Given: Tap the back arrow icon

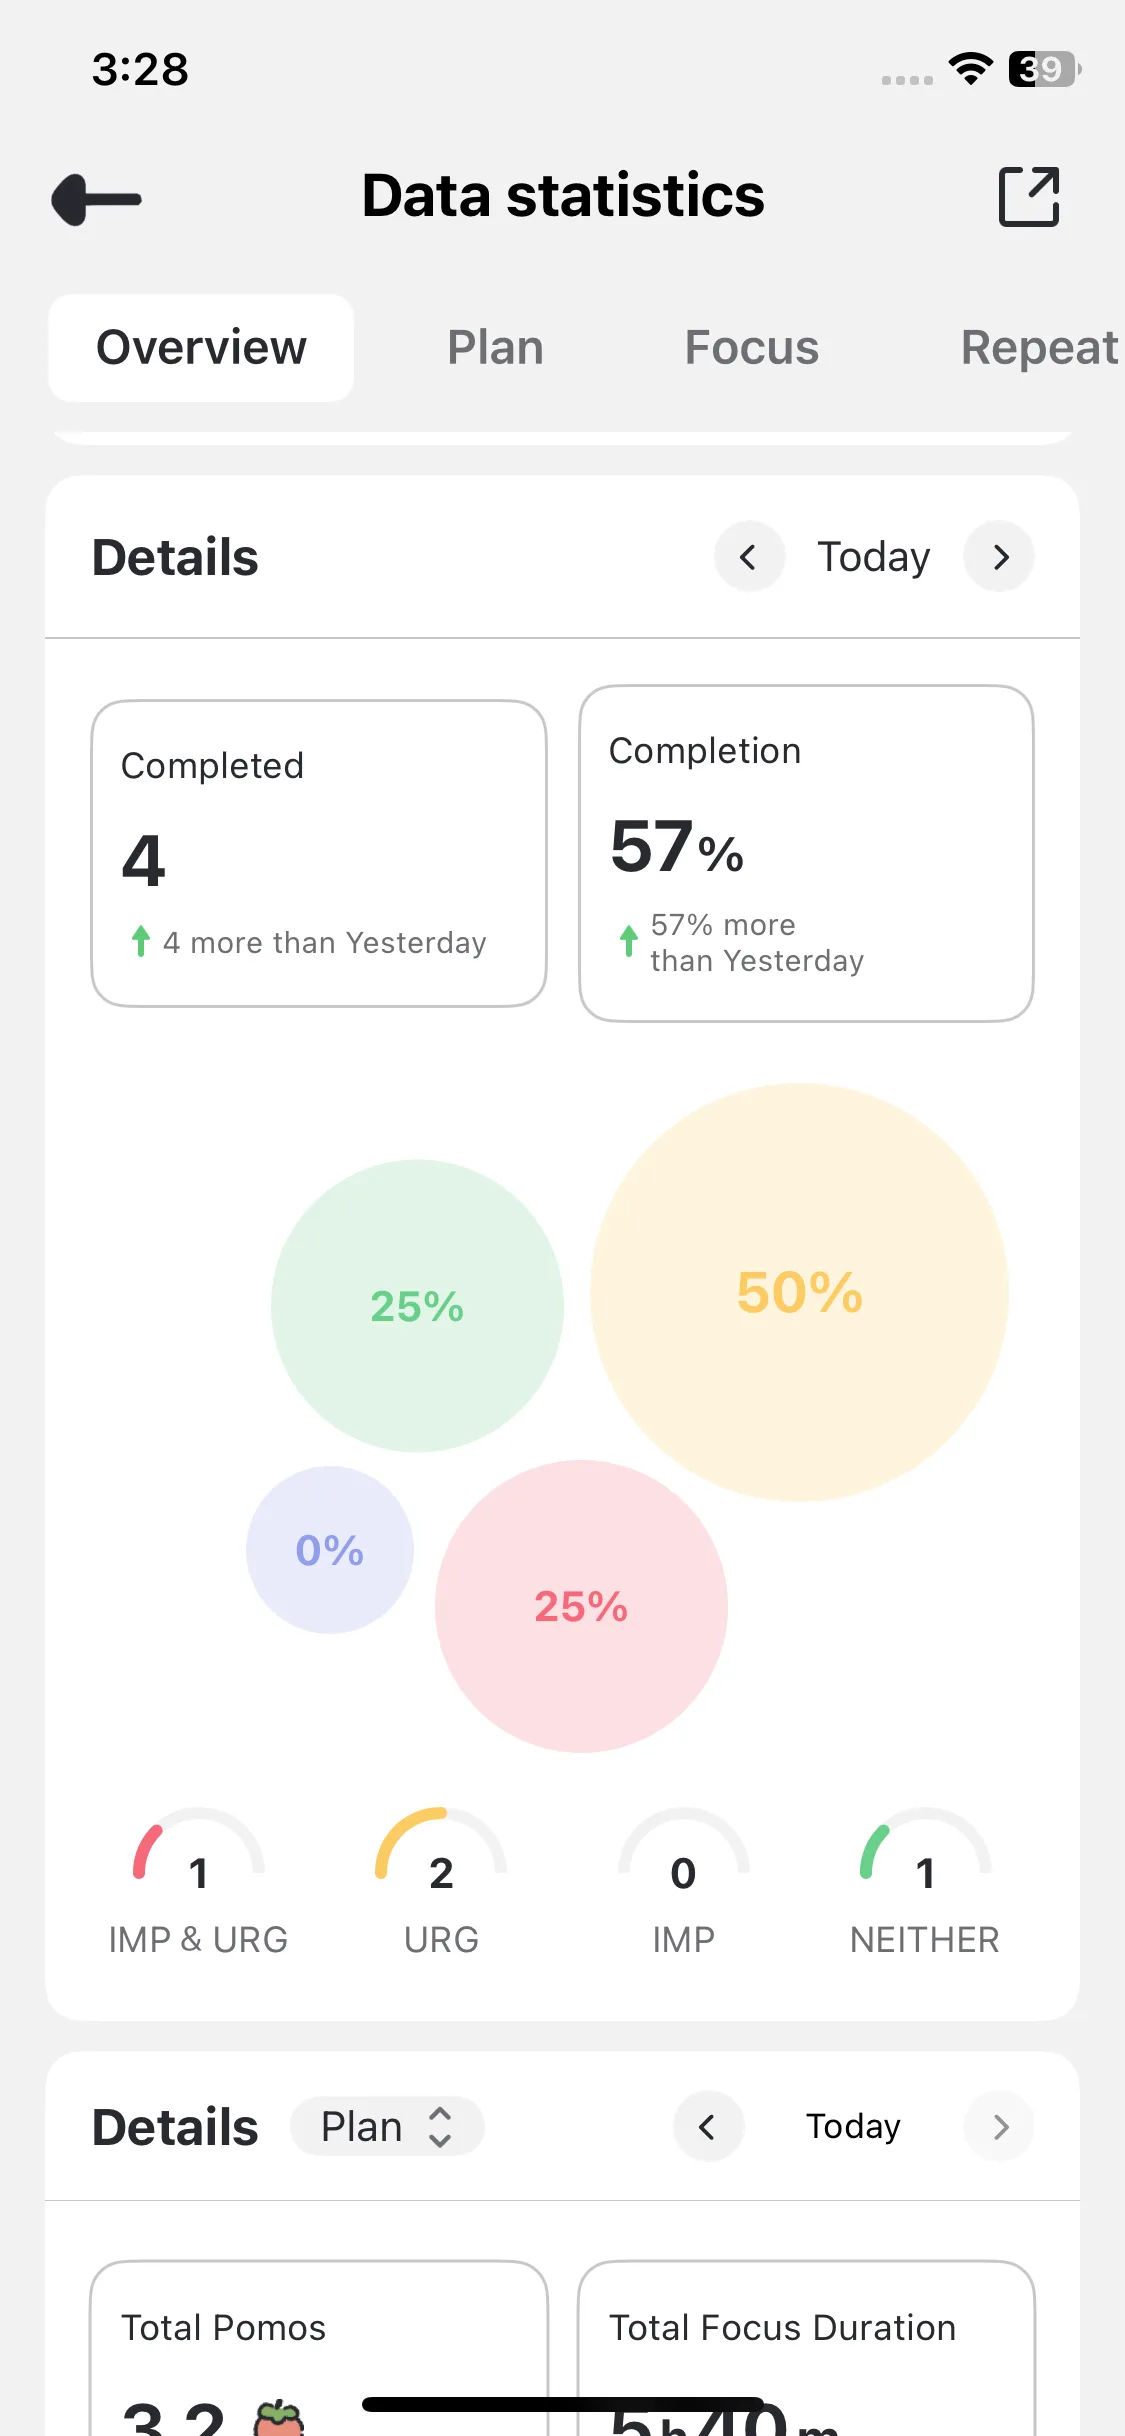Looking at the screenshot, I should tap(97, 199).
